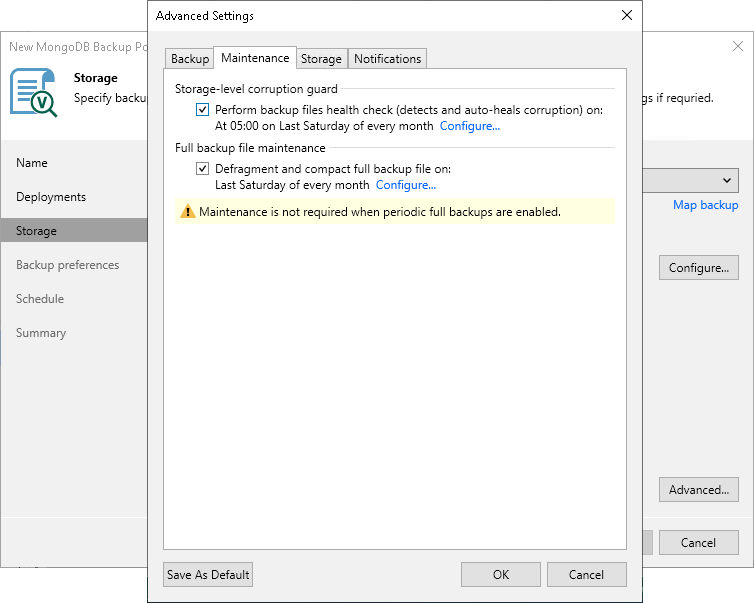Open the Backup preferences wizard step
The height and width of the screenshot is (603, 754).
tap(67, 264)
